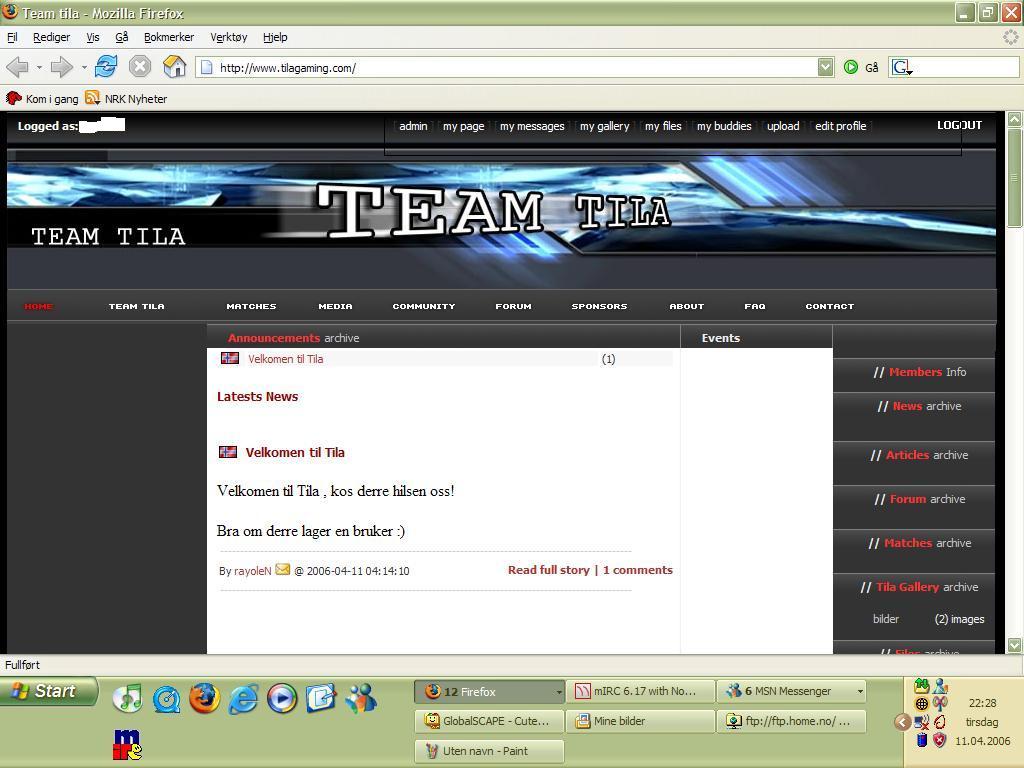Expand the MSN Messenger taskbar group dropdown
This screenshot has height=768, width=1024.
click(x=860, y=691)
